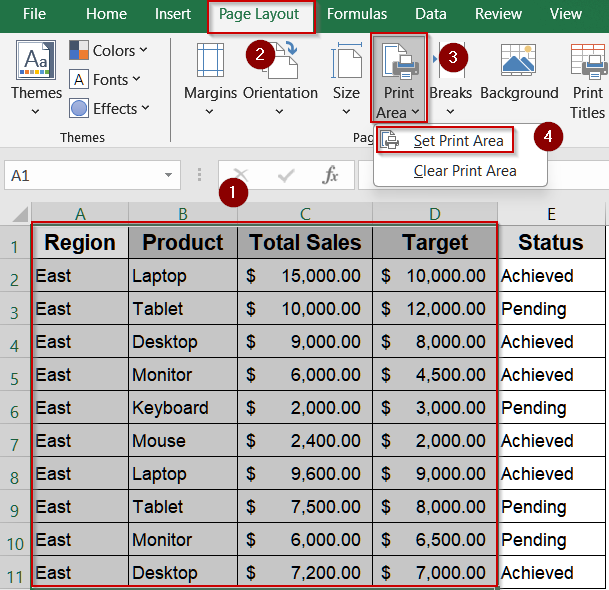Click the Product header cell
The image size is (609, 590).
tap(183, 242)
